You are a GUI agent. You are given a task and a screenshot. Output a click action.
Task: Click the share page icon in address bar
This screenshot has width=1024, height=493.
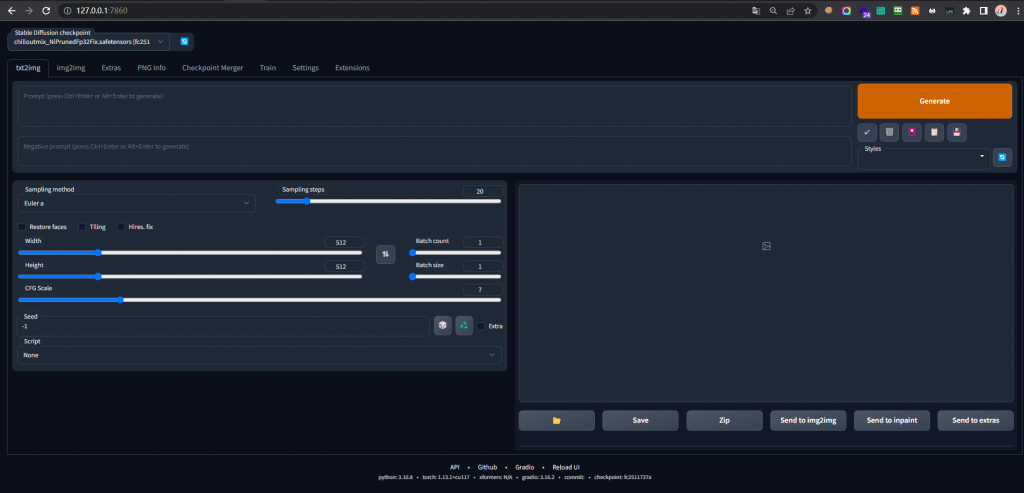pos(790,10)
